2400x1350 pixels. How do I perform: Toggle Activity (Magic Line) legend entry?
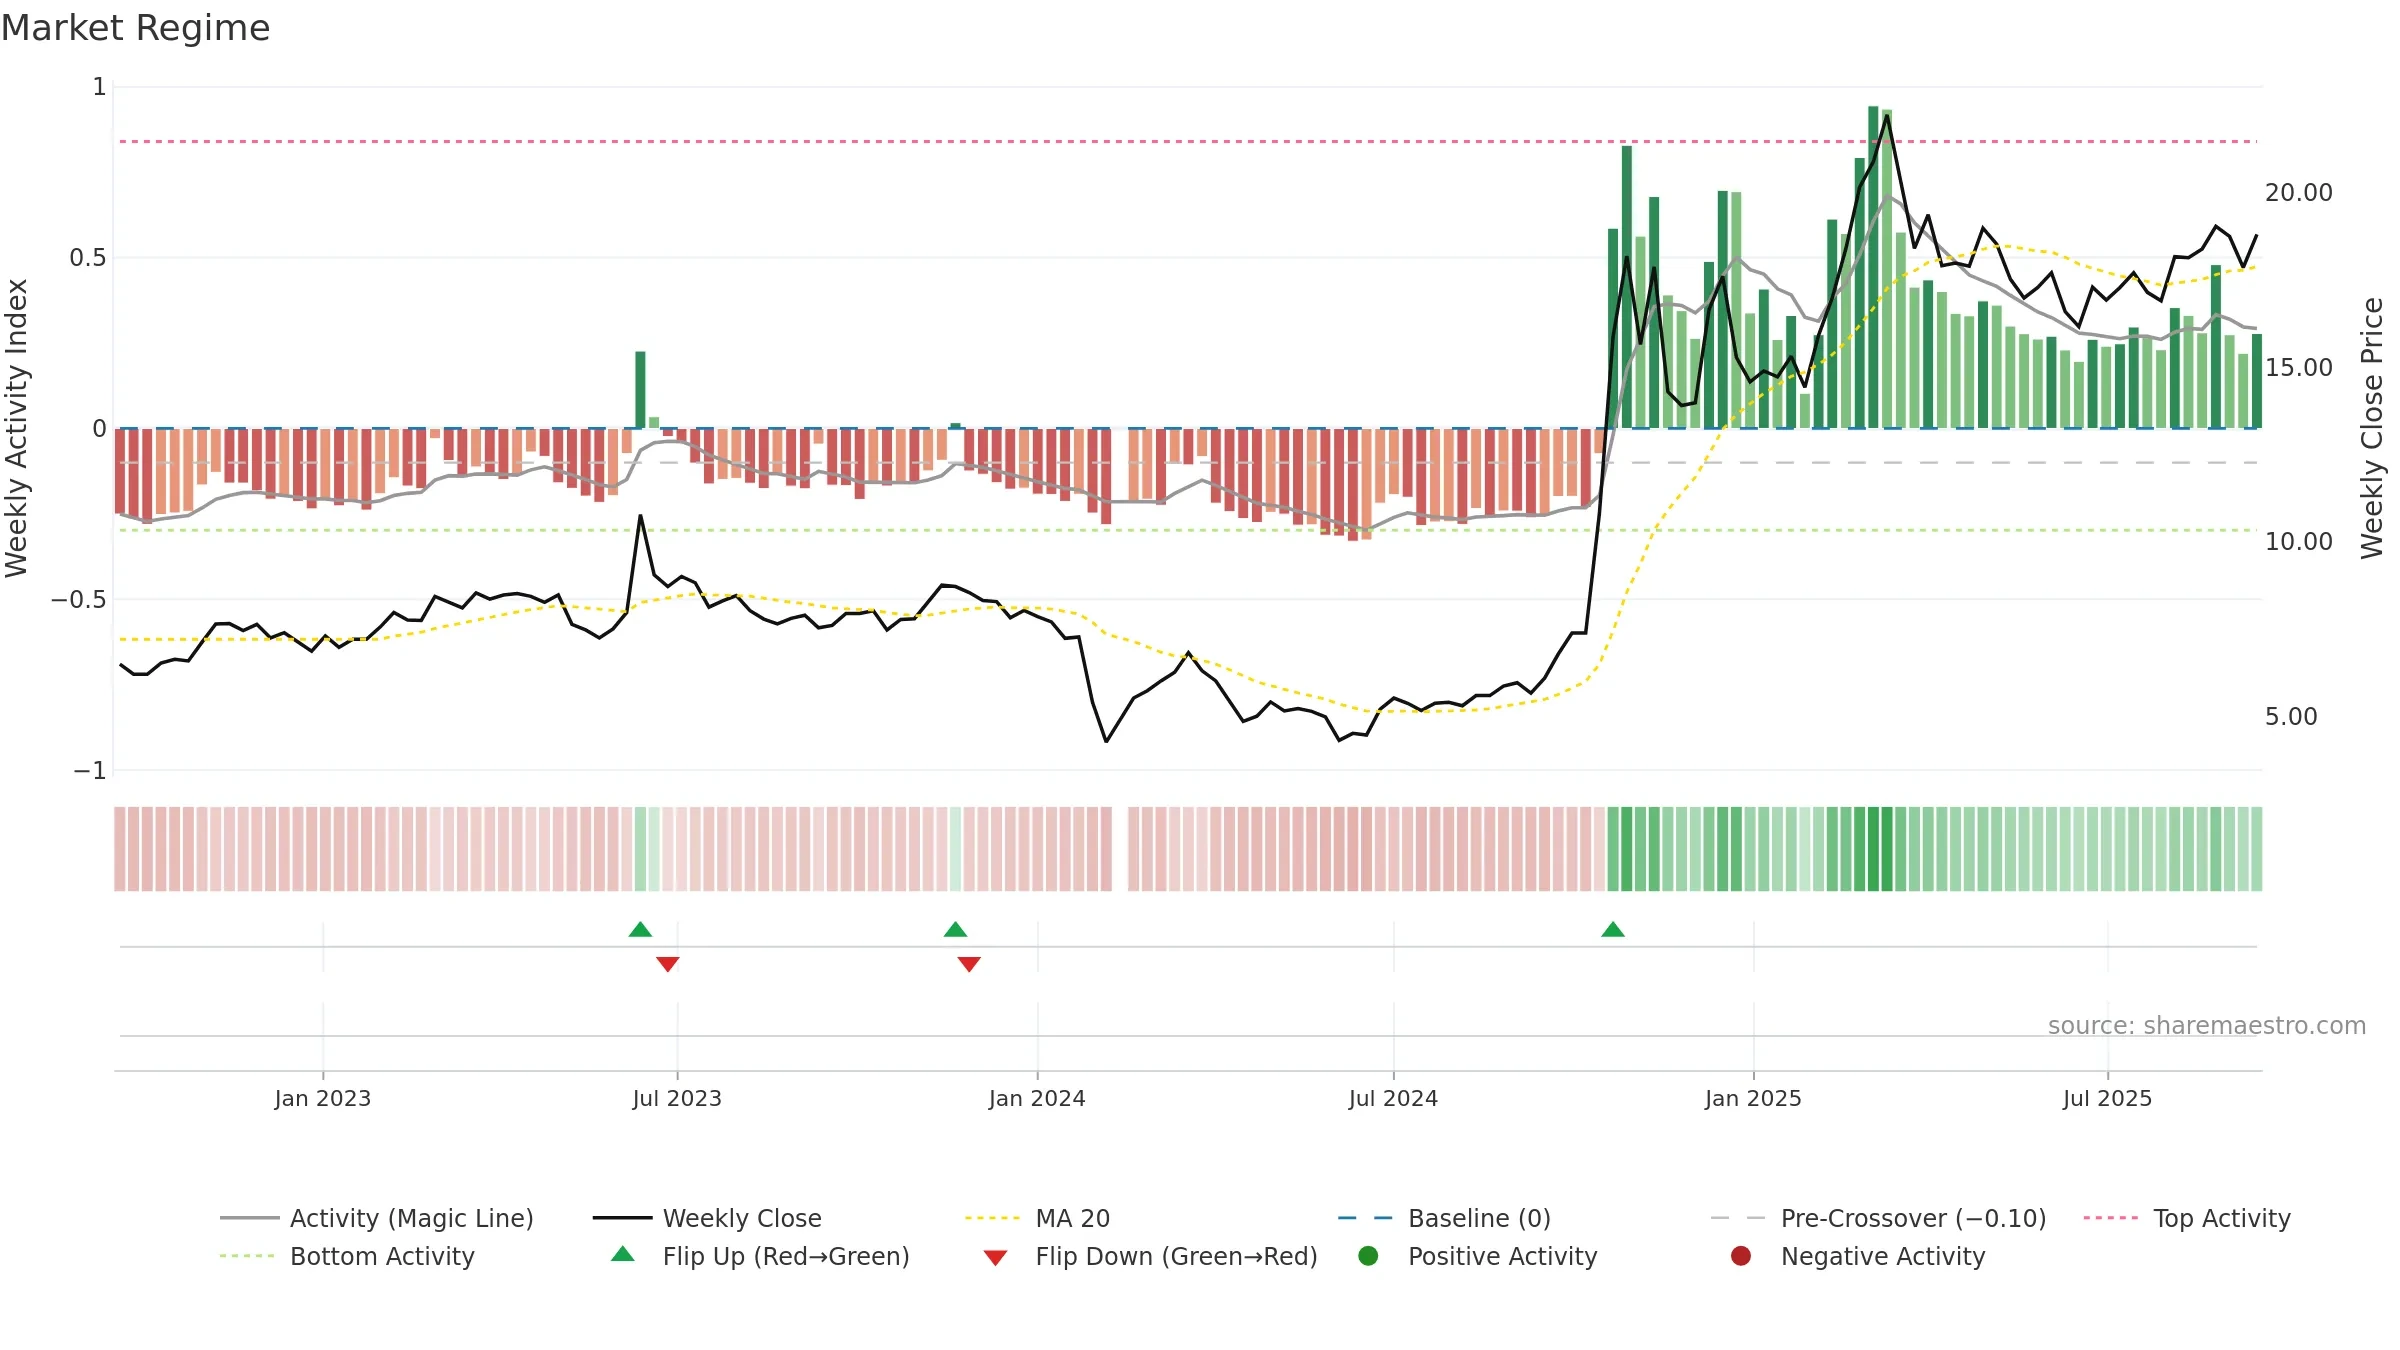tap(377, 1218)
